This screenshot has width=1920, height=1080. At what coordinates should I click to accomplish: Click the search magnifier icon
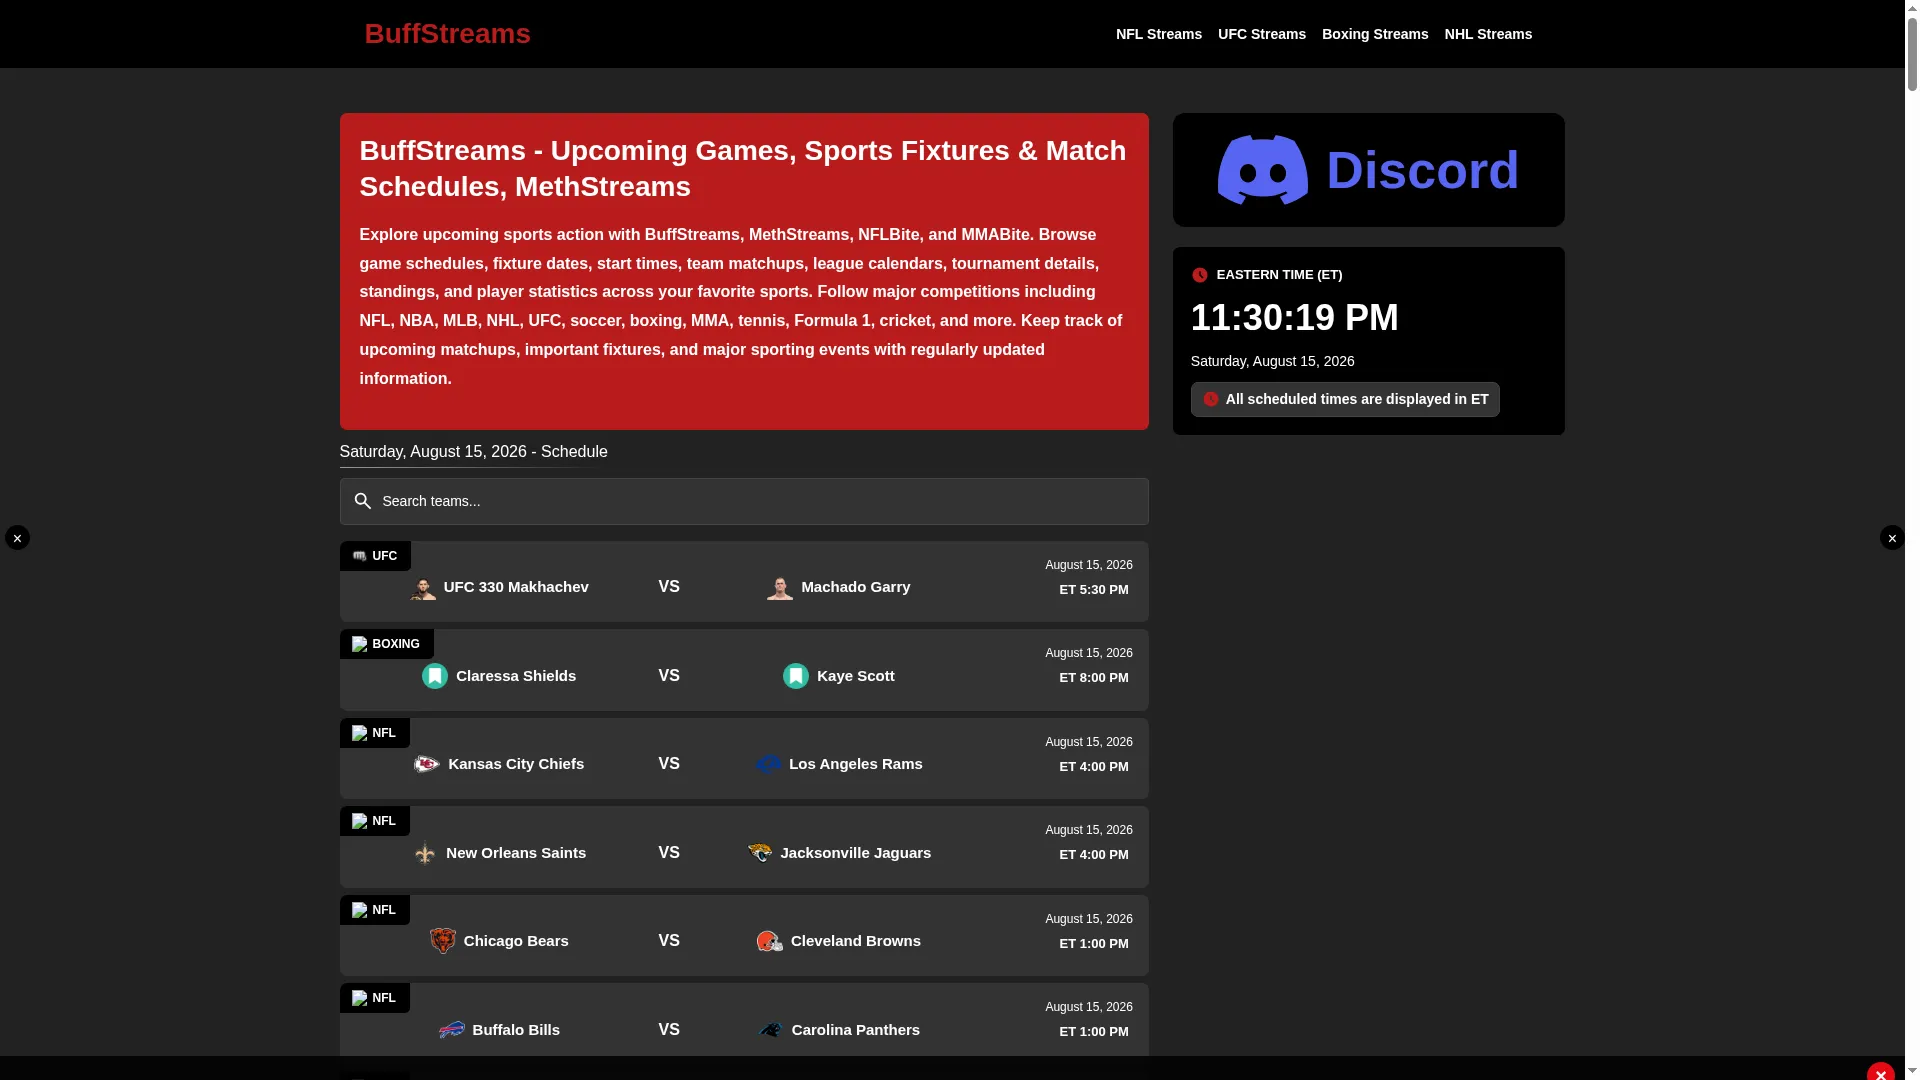pos(363,501)
